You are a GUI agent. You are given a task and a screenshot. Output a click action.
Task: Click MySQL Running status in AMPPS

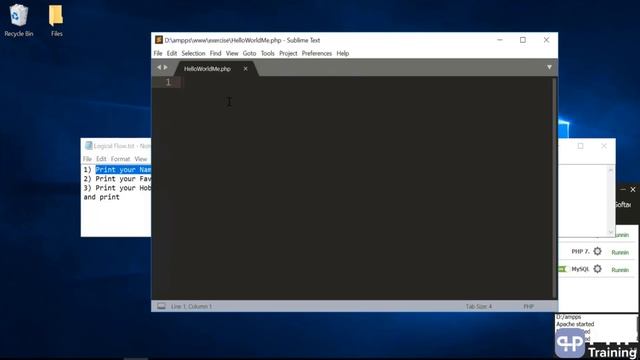[x=620, y=270]
